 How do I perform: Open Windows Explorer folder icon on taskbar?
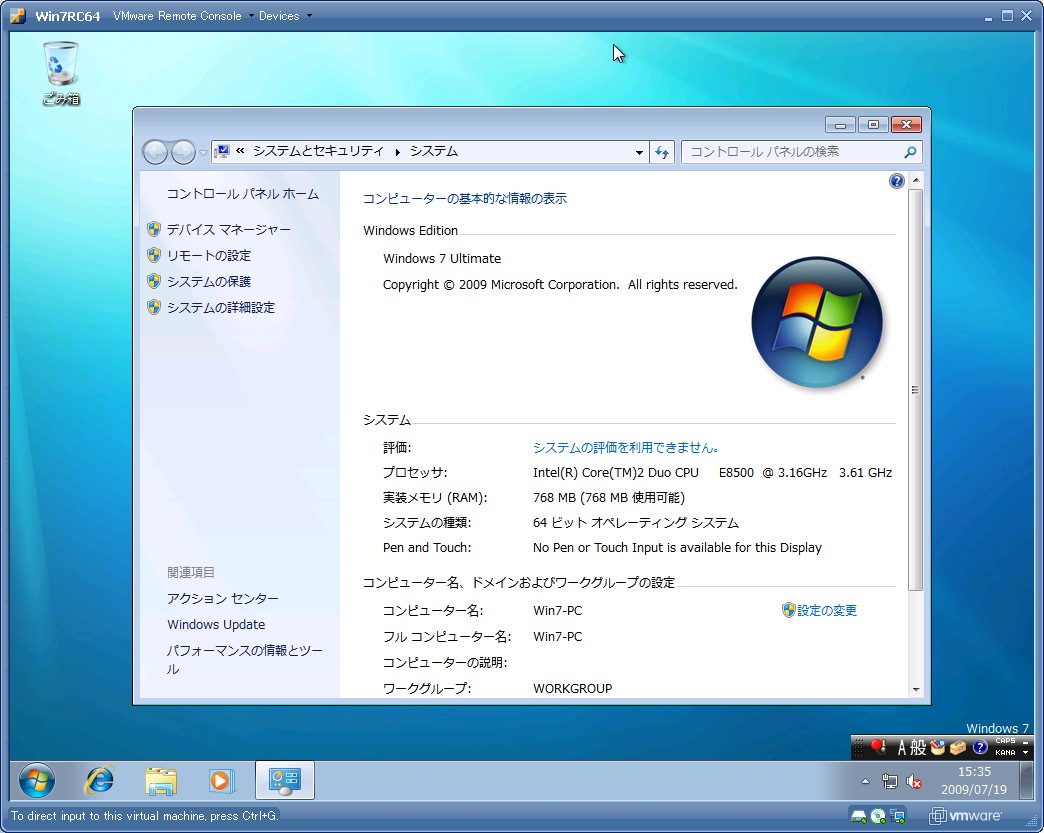(160, 781)
